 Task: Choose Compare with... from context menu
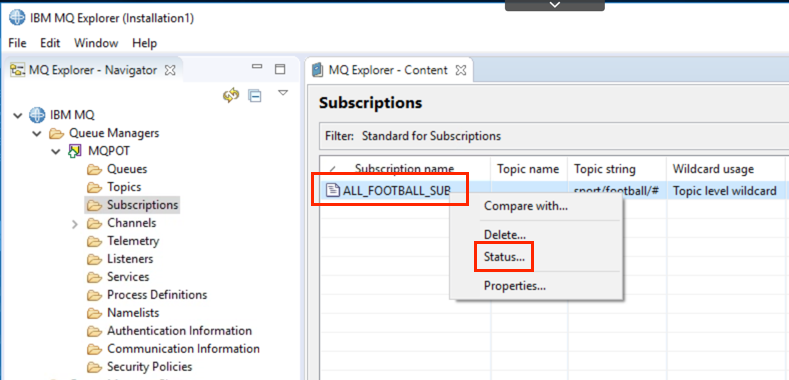click(526, 206)
